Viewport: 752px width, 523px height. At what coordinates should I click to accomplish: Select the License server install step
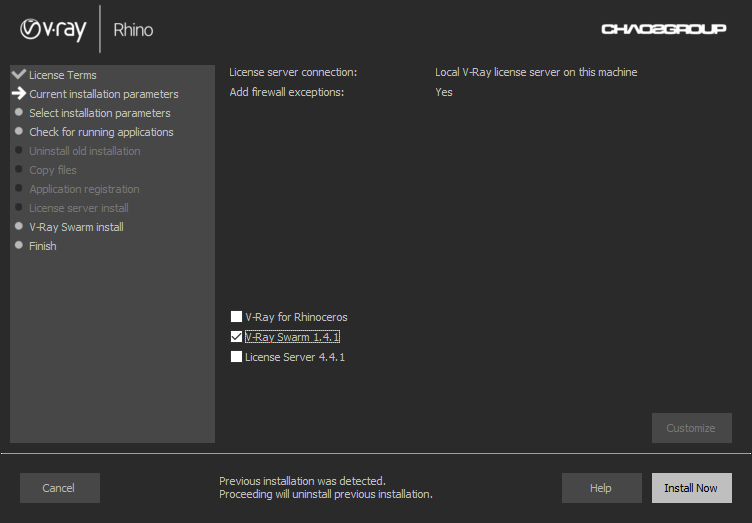[x=79, y=208]
